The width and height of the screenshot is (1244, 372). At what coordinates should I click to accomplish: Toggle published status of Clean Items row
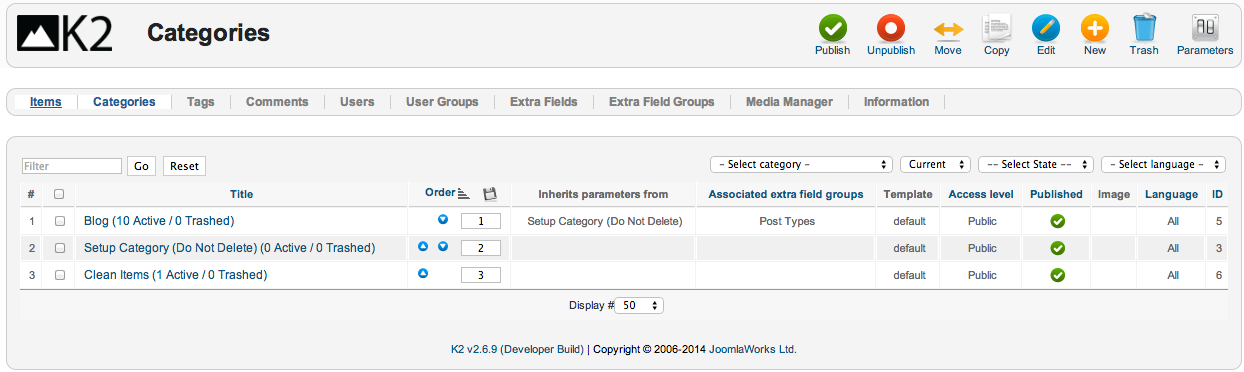pyautogui.click(x=1057, y=275)
